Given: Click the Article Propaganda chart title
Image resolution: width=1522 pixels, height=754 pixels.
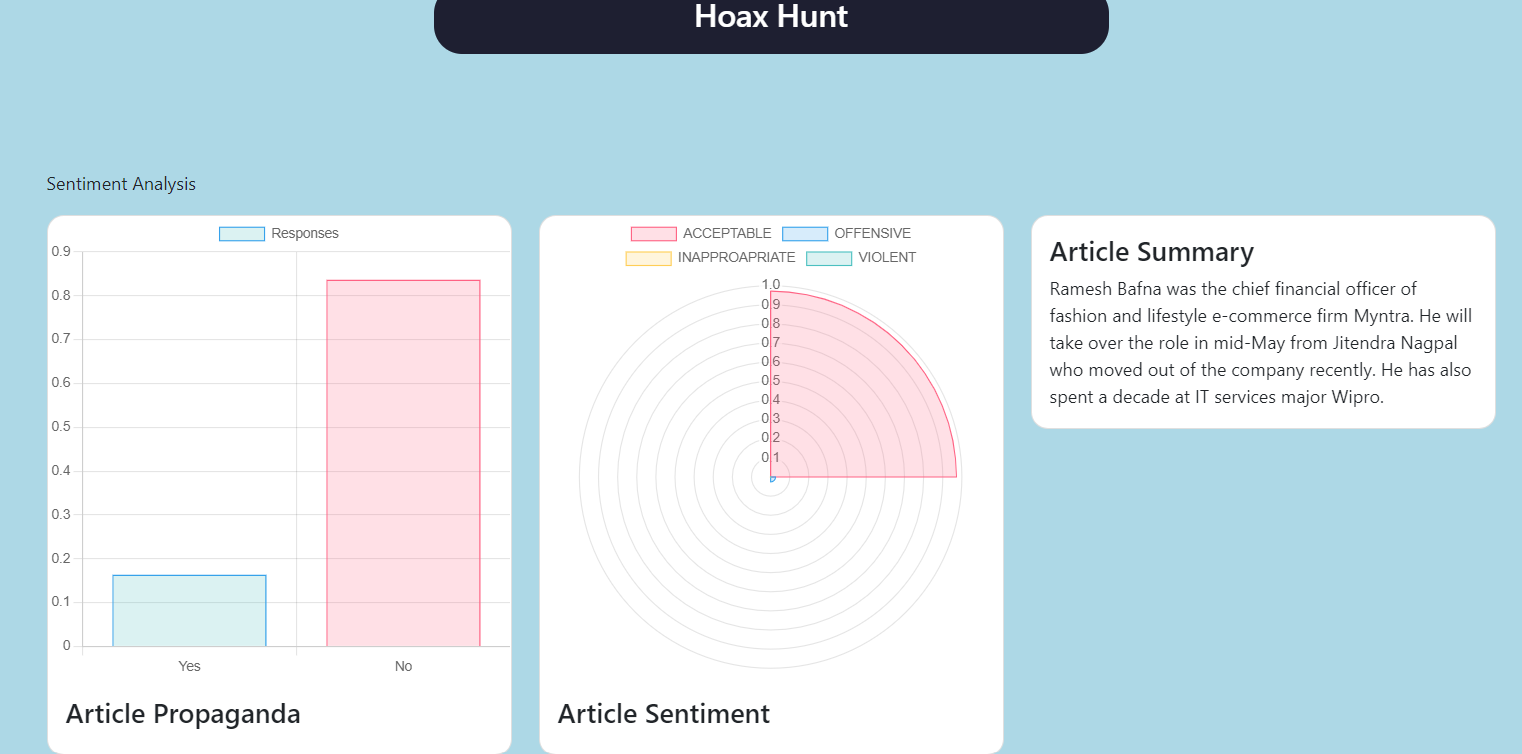Looking at the screenshot, I should point(183,714).
